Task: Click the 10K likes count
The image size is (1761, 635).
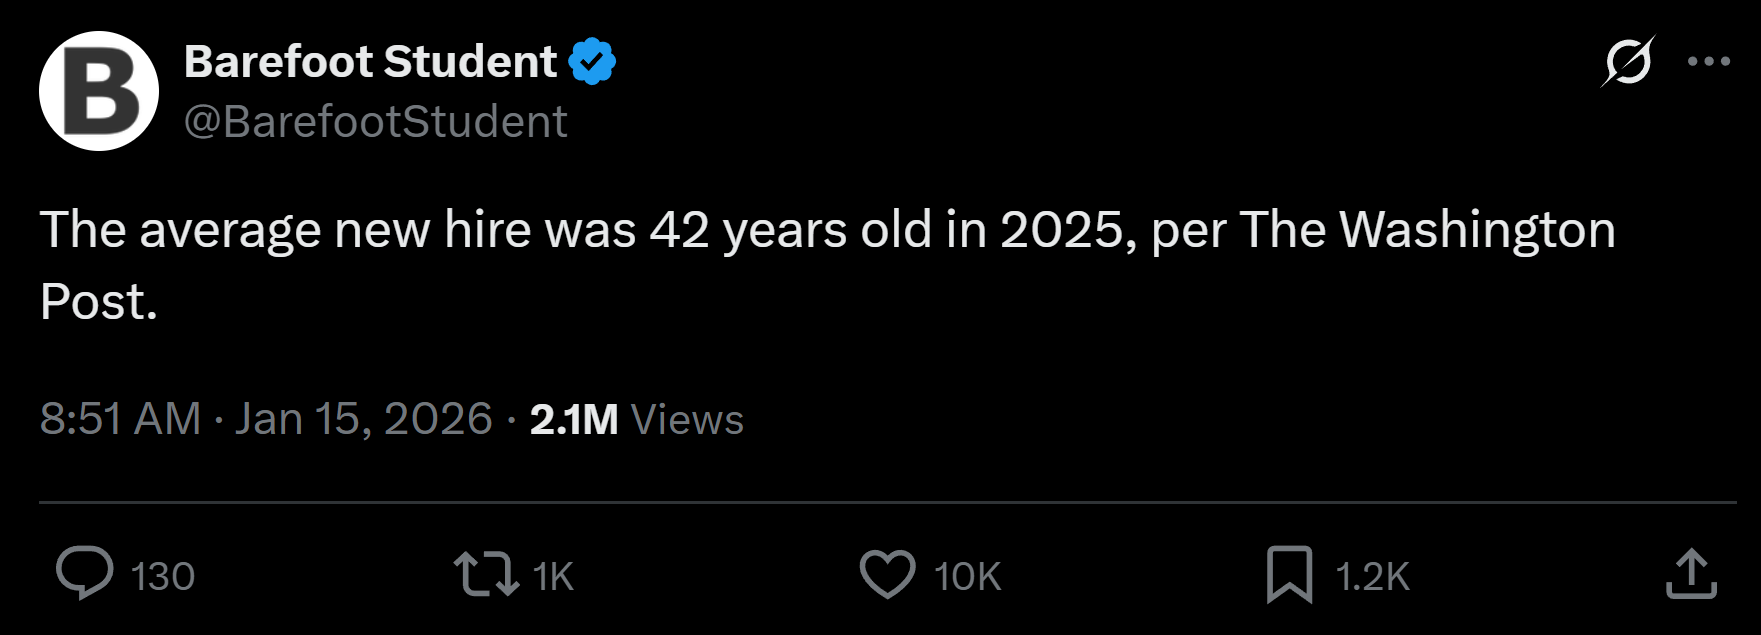Action: tap(968, 577)
